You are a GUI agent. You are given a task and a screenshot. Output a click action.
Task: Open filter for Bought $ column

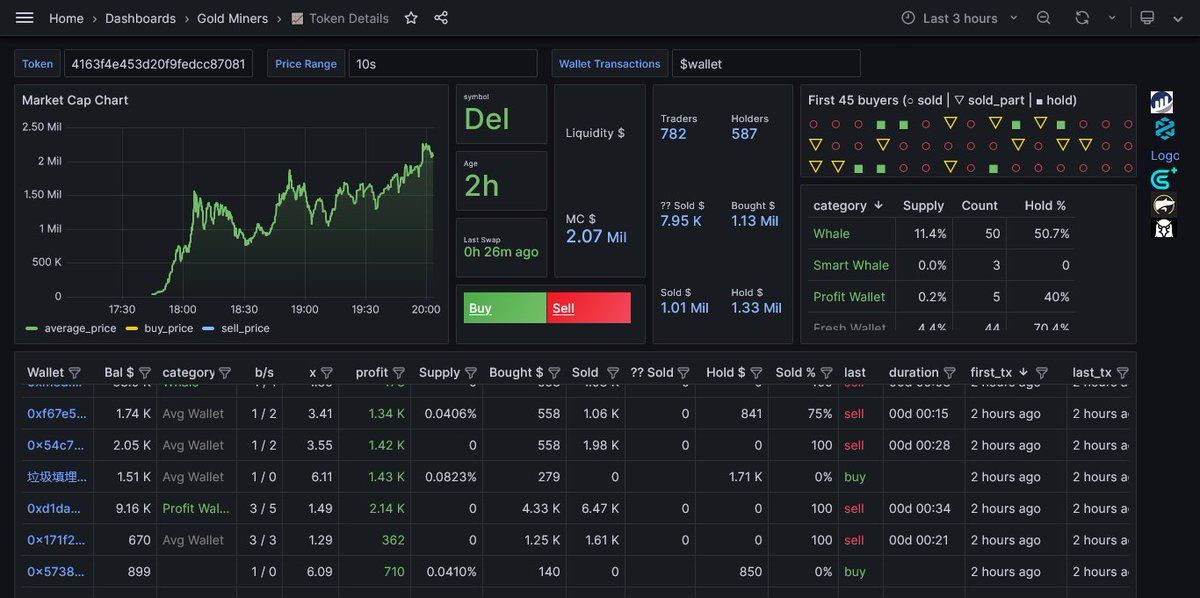tap(554, 373)
